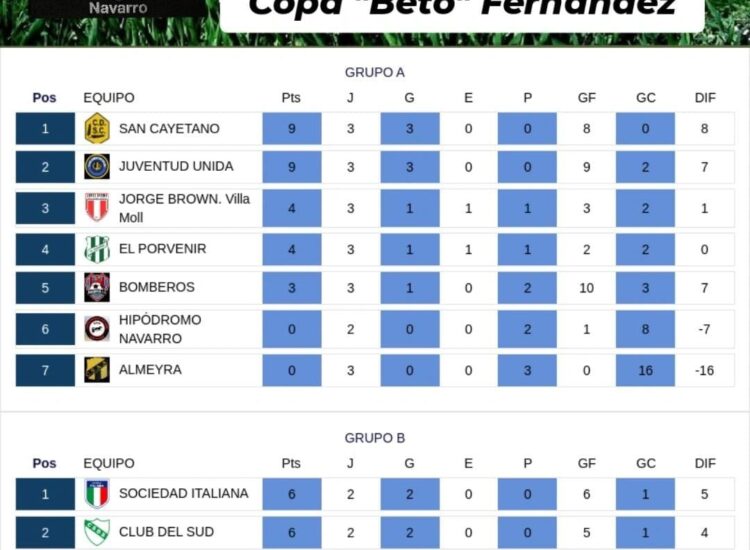Click Almeyra's 16 goals-against cell
This screenshot has height=550, width=750.
point(645,370)
